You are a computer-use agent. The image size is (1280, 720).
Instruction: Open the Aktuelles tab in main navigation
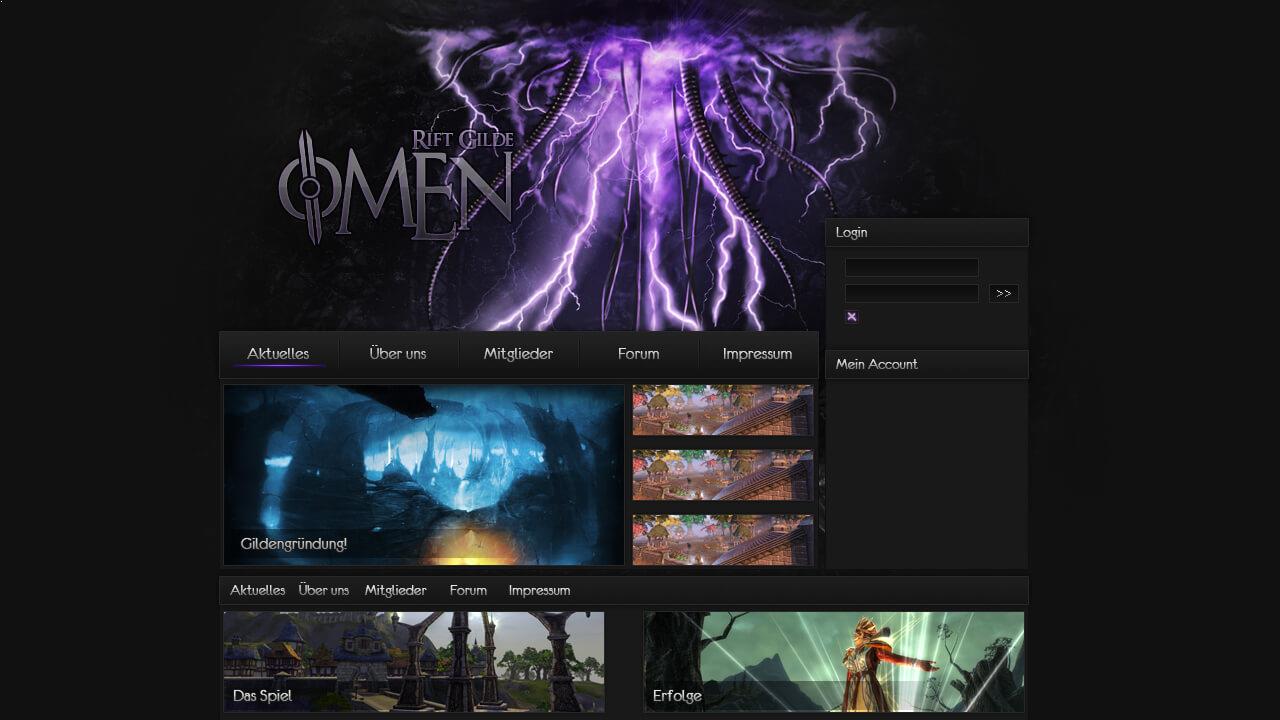(x=279, y=354)
